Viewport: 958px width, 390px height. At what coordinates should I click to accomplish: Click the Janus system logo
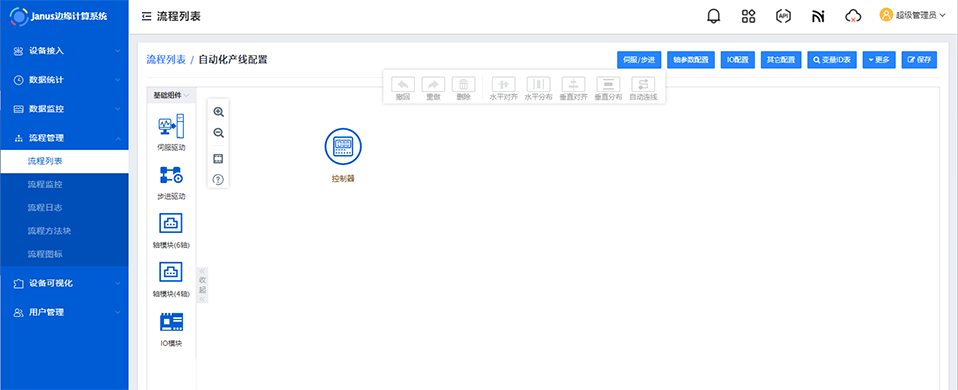[20, 17]
